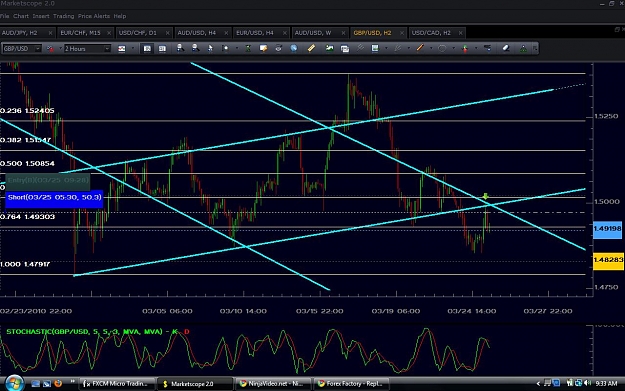Expand the arrow next to line tool
Screen dimensions: 625x391
431,49
